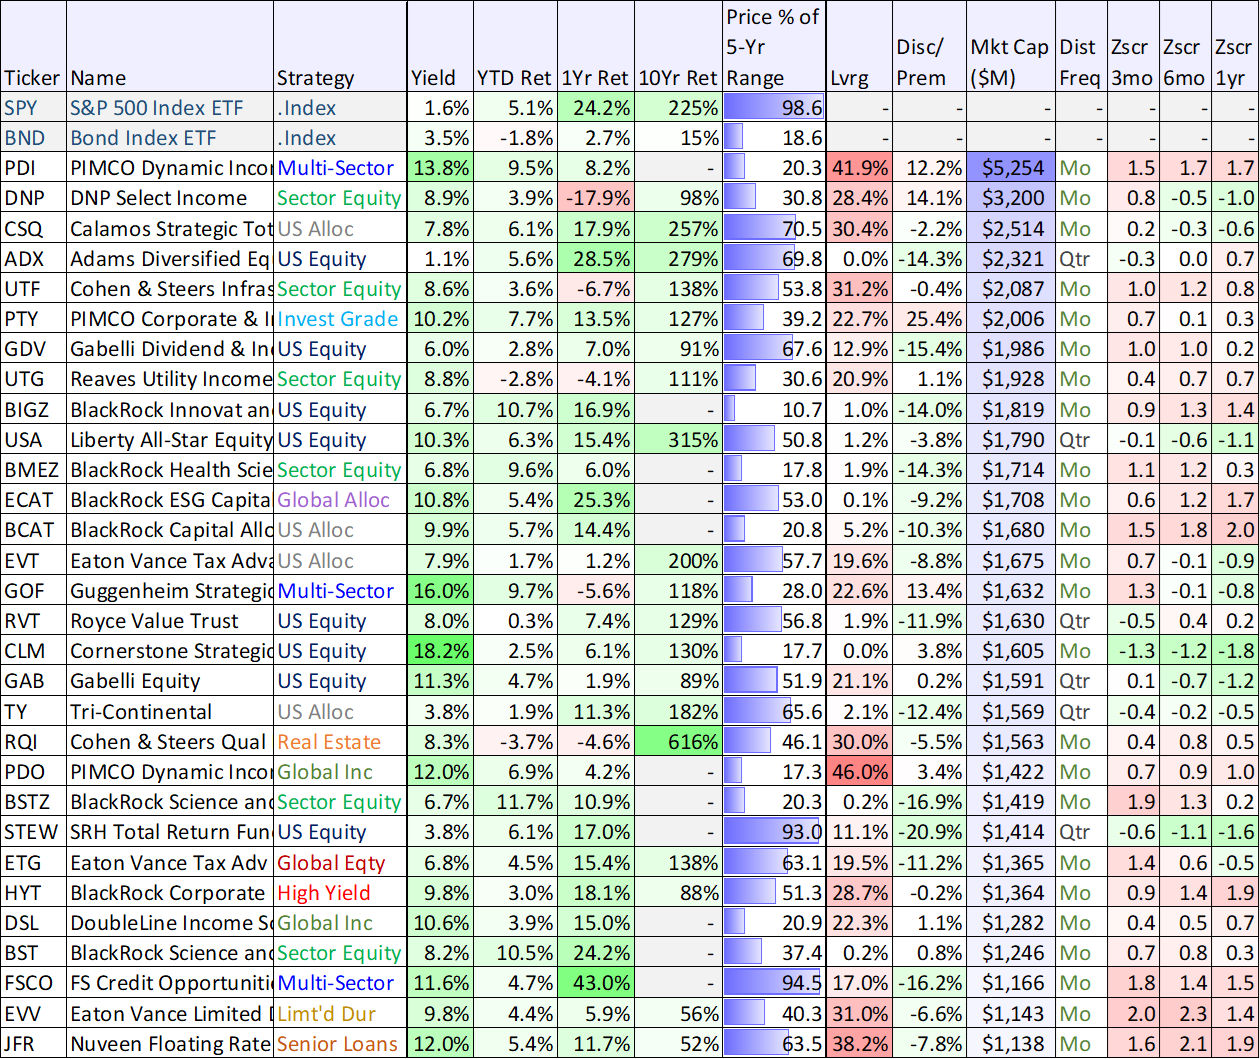Image resolution: width=1260 pixels, height=1059 pixels.
Task: Select the SPY ticker cell
Action: click(x=33, y=108)
